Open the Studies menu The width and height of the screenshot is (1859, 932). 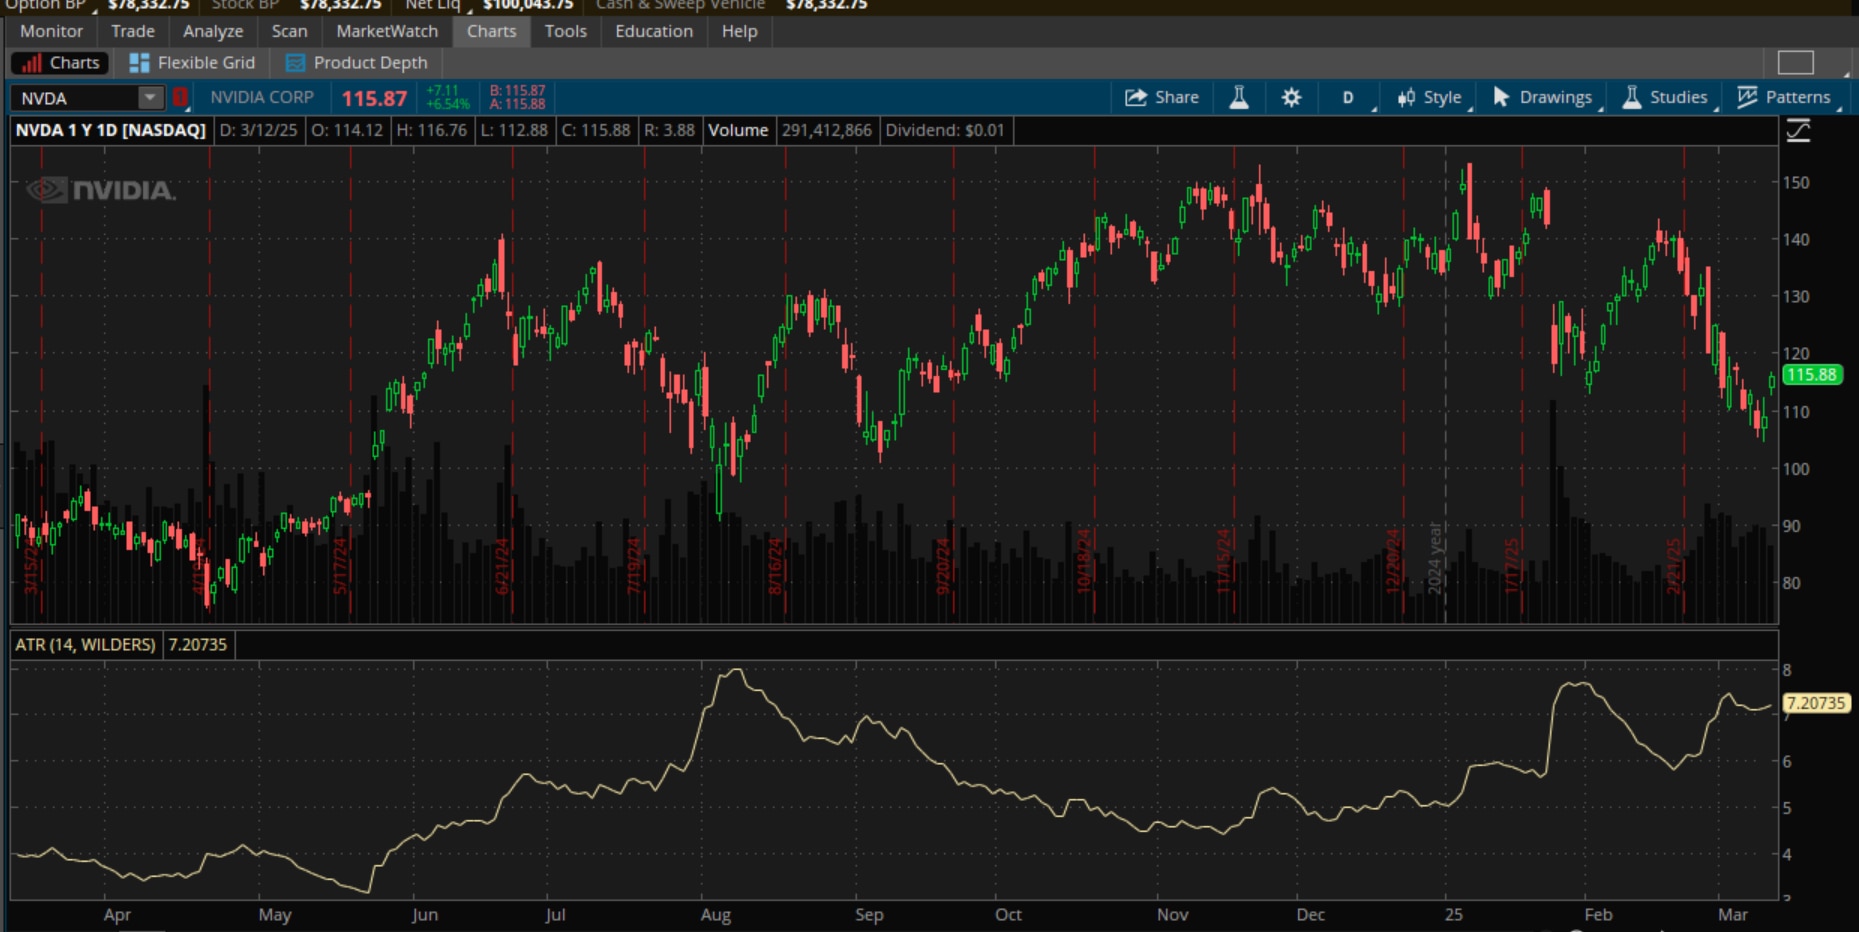click(x=1665, y=97)
